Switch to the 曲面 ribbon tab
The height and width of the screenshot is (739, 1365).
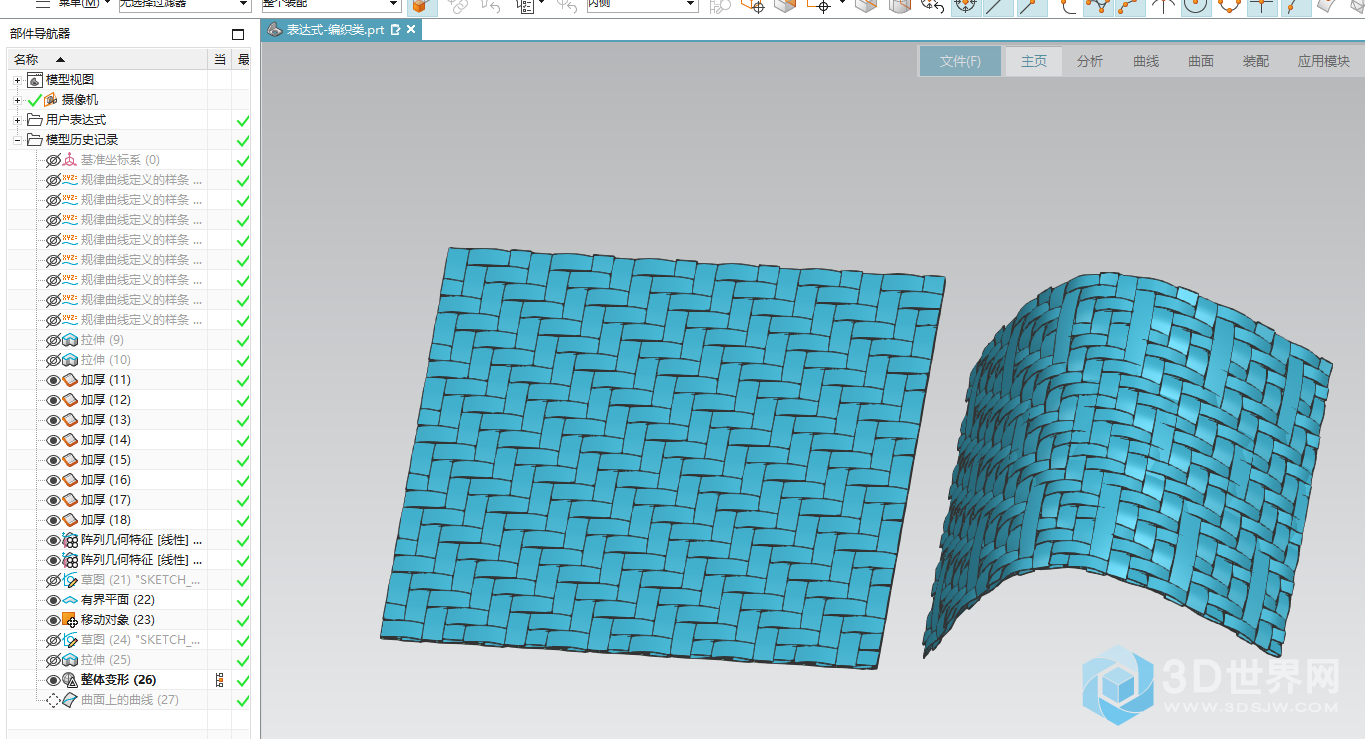pos(1201,61)
